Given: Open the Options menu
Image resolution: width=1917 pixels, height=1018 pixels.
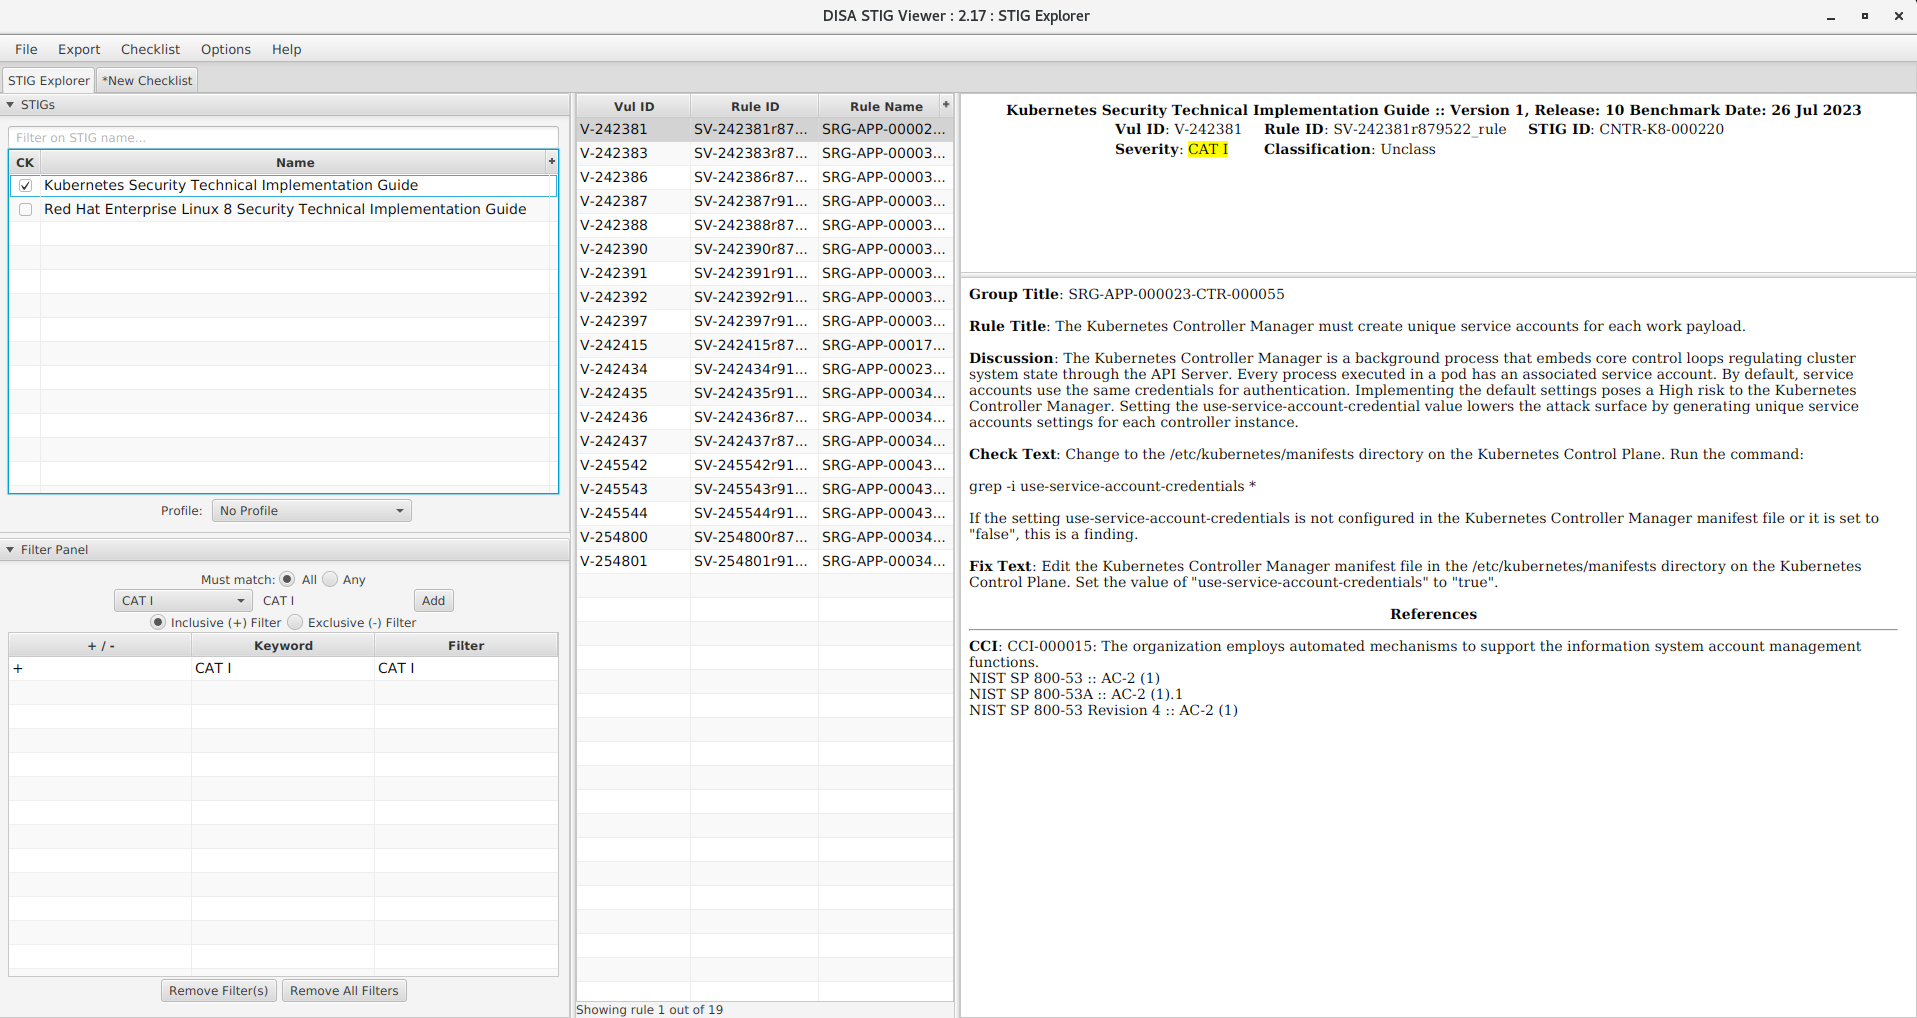Looking at the screenshot, I should click(225, 49).
